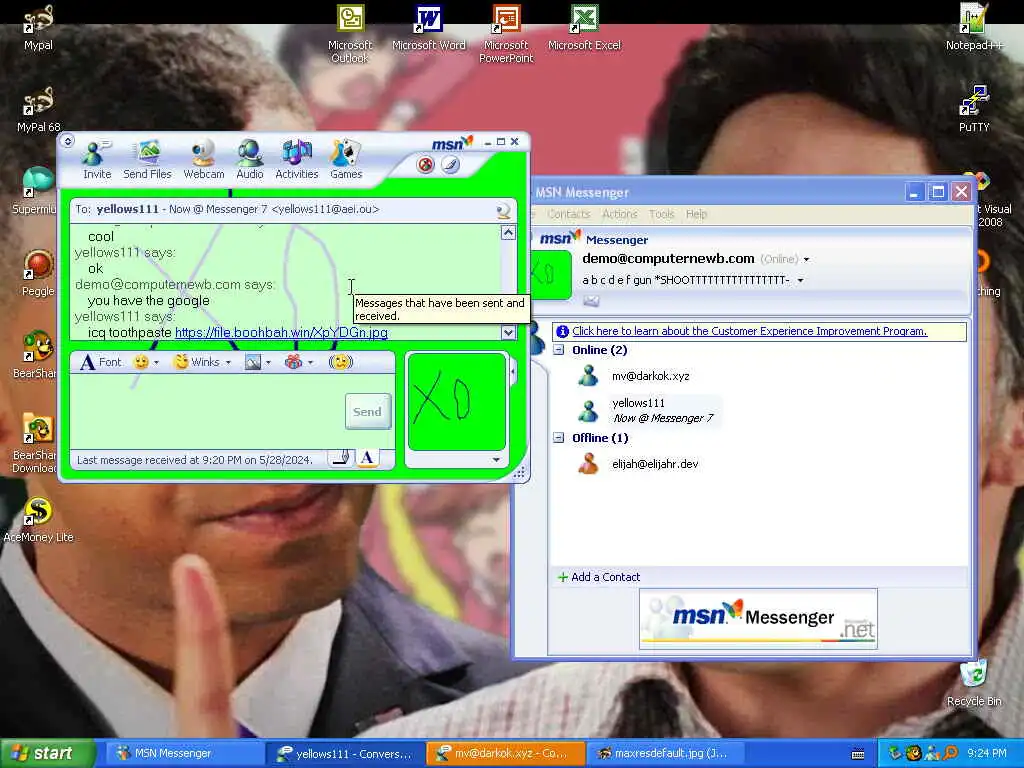Start an Audio call with yellows111
1024x768 pixels.
tap(249, 159)
